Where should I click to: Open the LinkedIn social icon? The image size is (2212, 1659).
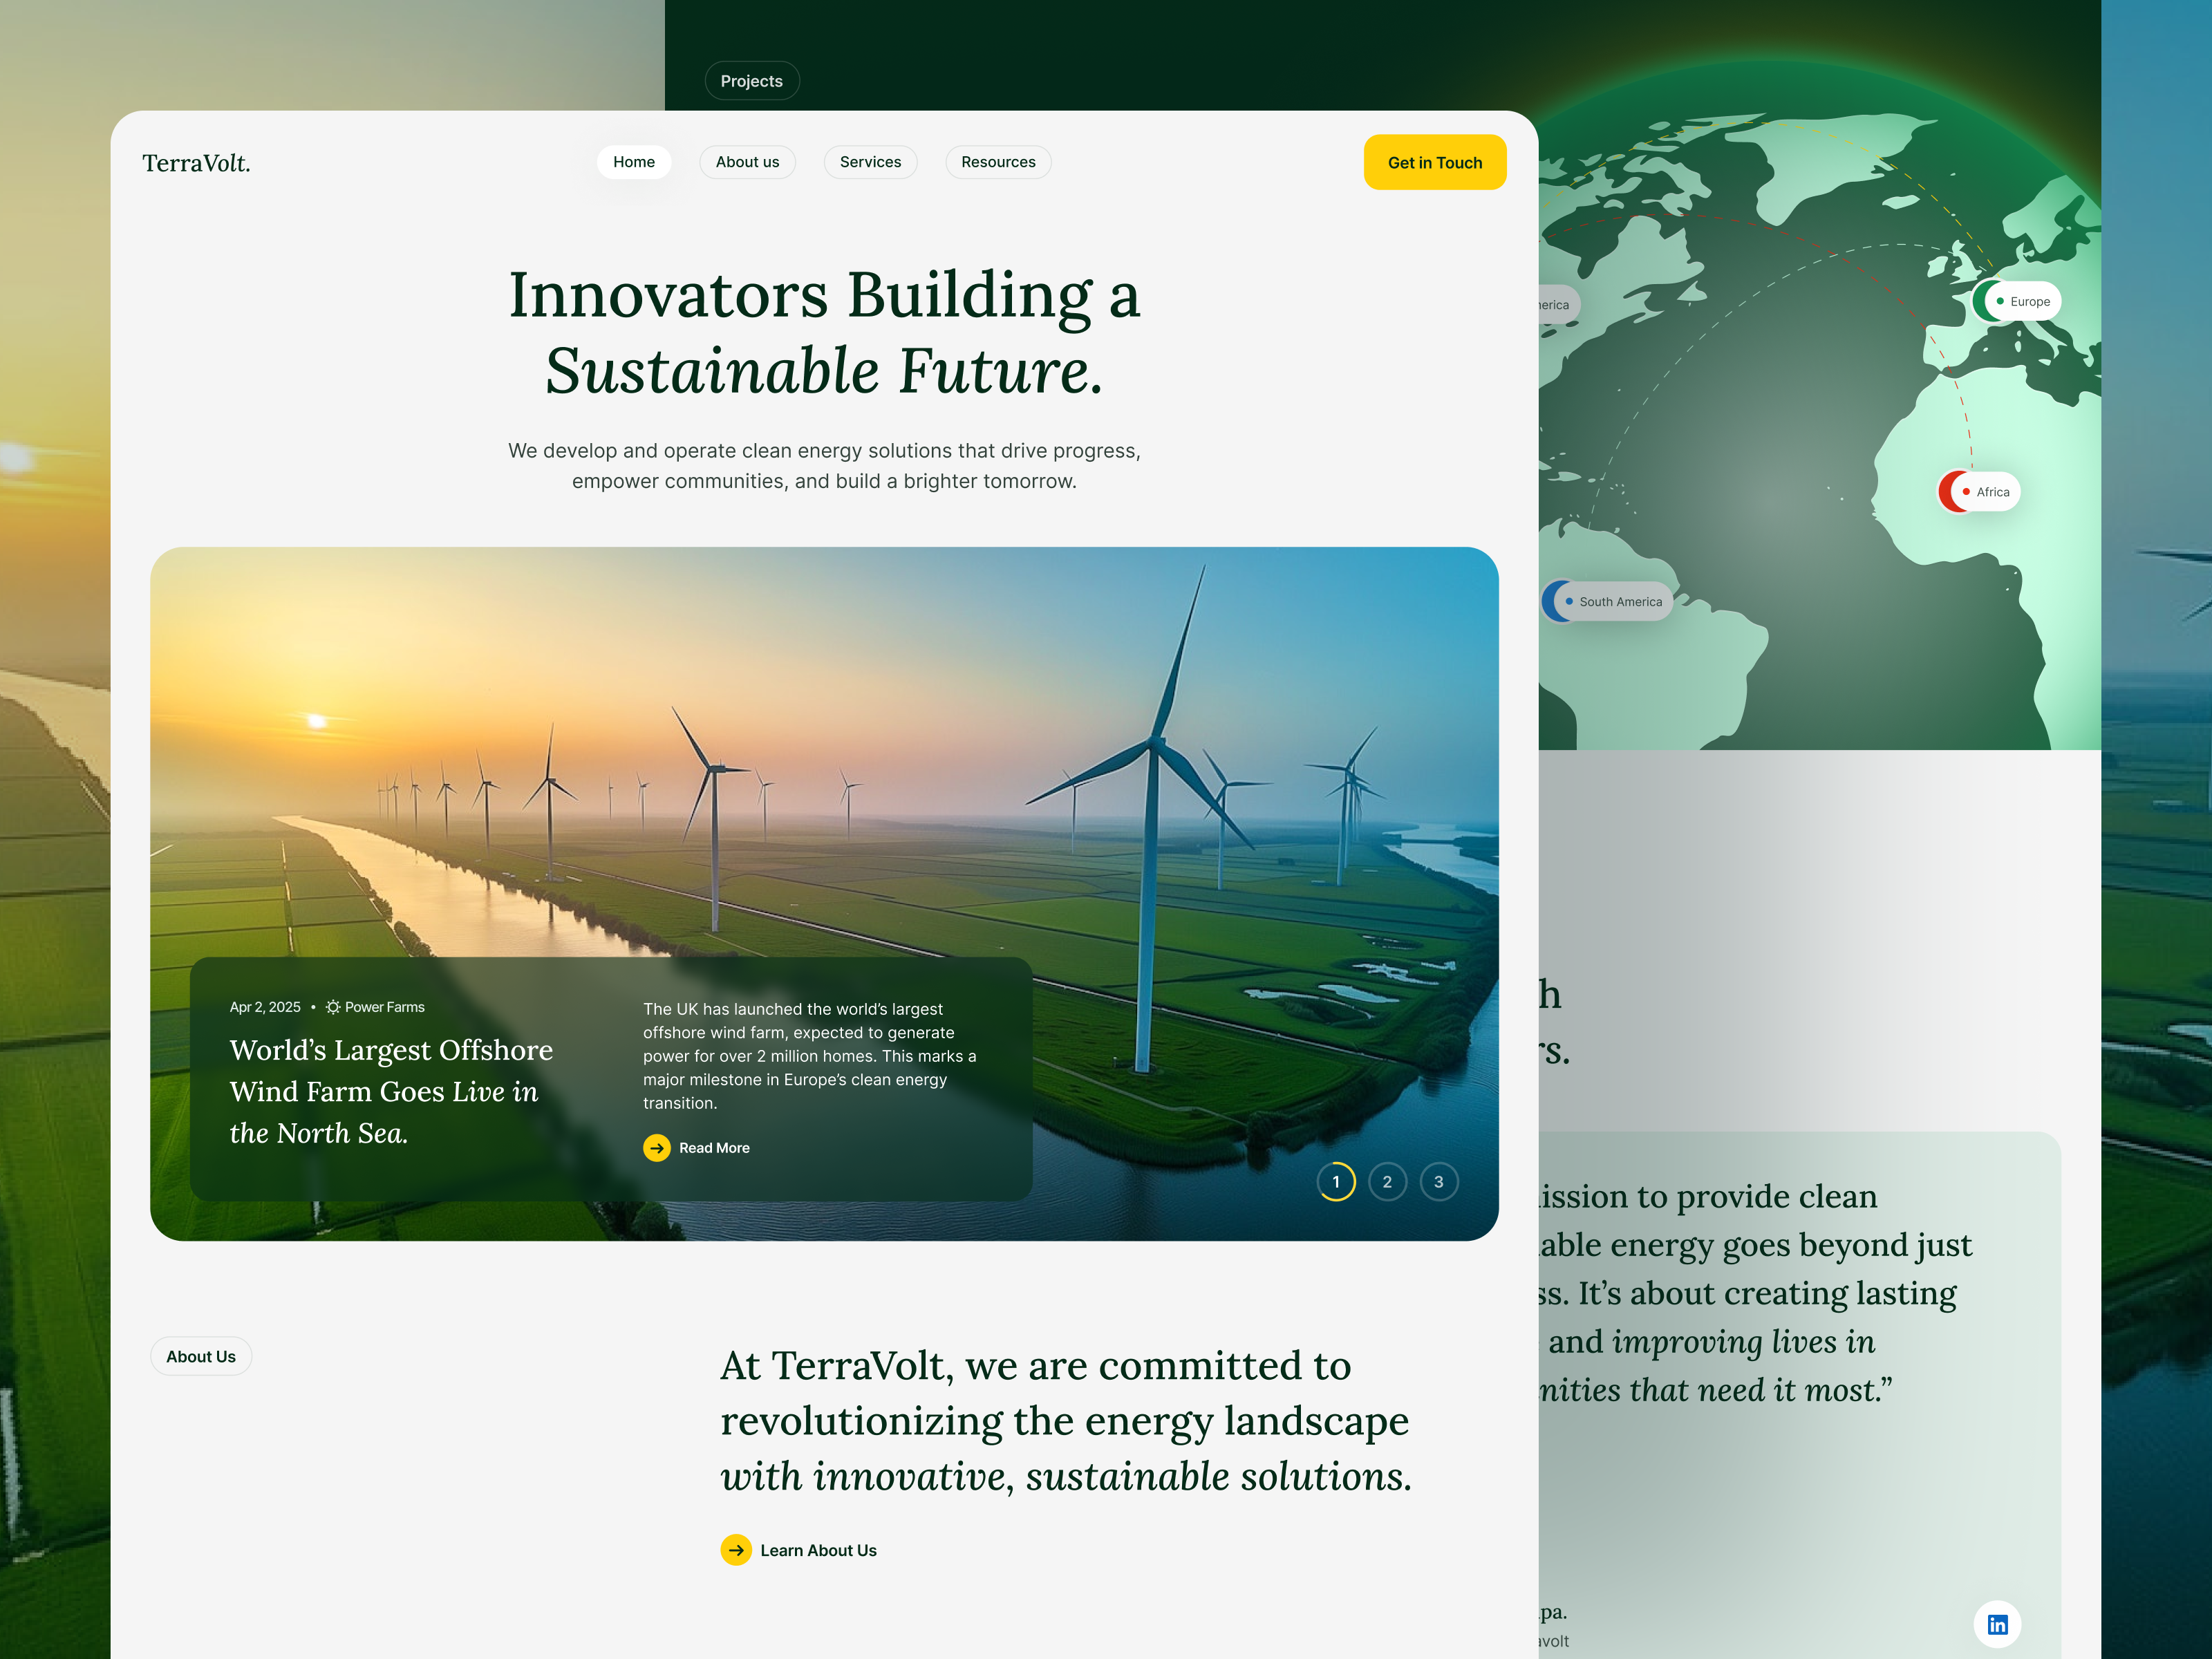(1998, 1624)
